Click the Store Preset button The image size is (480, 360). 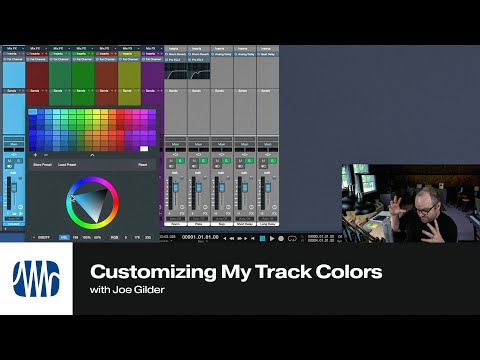pyautogui.click(x=43, y=165)
